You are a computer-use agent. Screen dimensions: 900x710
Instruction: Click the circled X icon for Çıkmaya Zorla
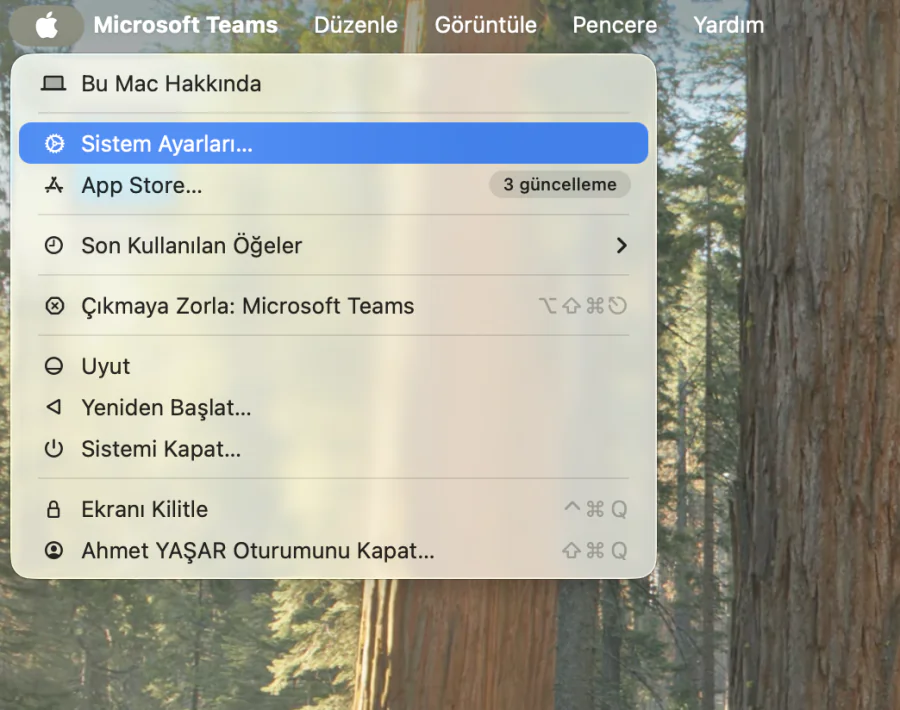point(53,306)
